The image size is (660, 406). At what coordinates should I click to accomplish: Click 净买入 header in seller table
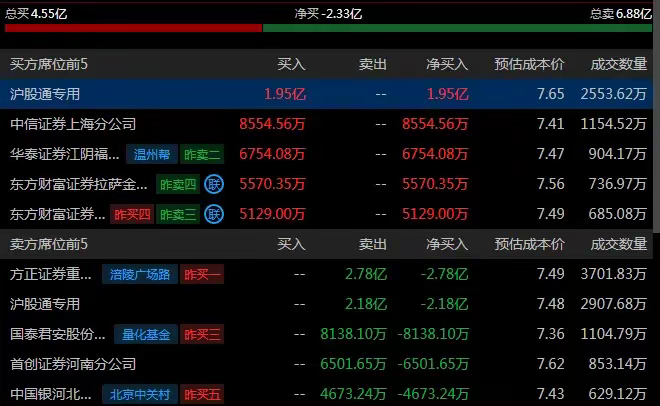447,244
